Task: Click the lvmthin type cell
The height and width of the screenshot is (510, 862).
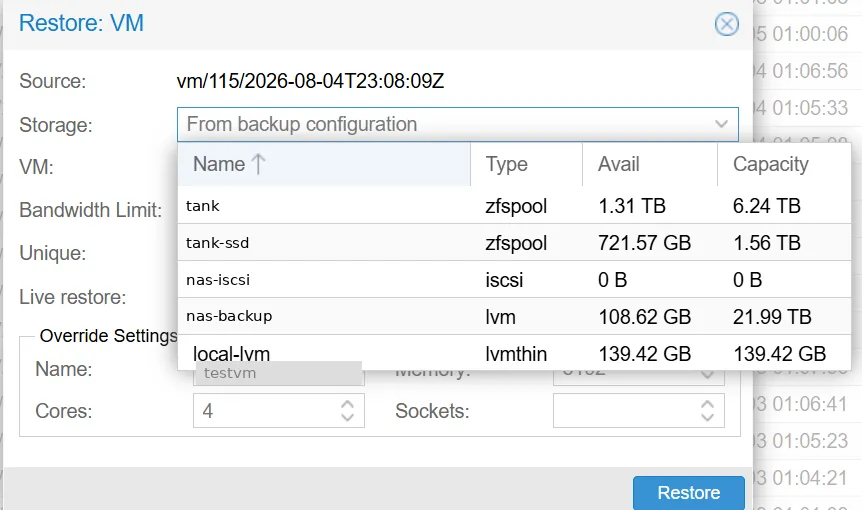Action: tap(516, 354)
